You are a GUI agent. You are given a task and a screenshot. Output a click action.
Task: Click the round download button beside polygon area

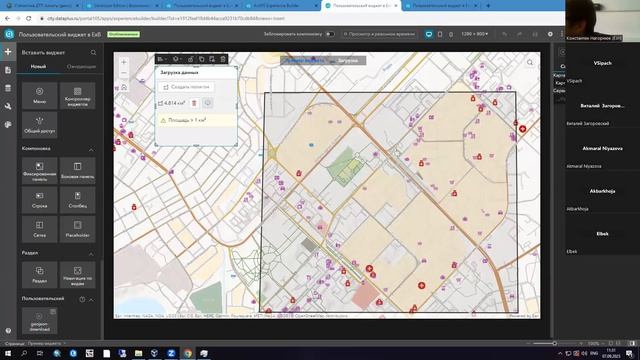207,103
